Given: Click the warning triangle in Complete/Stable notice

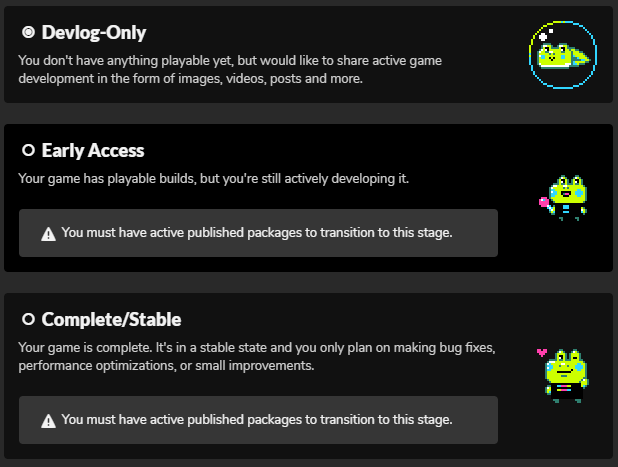Looking at the screenshot, I should (x=48, y=420).
